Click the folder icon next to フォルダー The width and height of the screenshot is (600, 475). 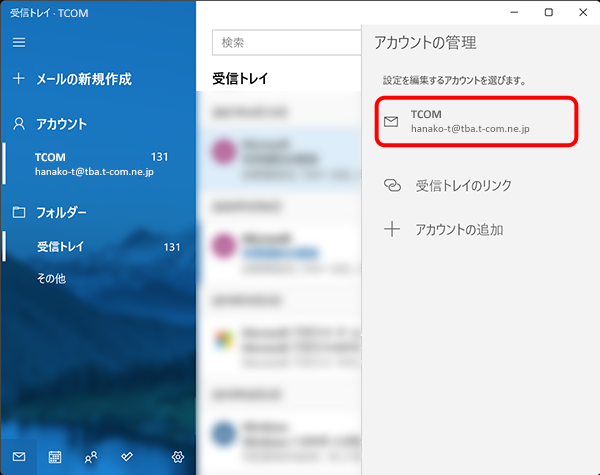point(19,212)
